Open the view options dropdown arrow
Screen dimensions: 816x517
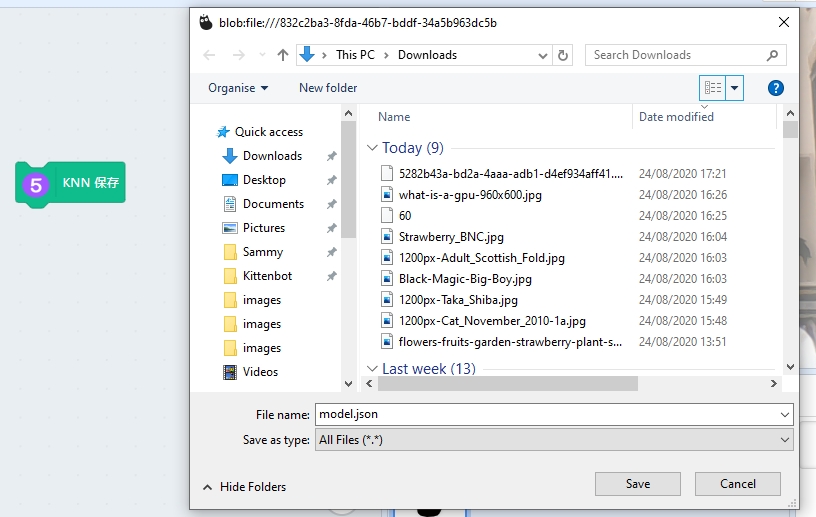(x=736, y=88)
